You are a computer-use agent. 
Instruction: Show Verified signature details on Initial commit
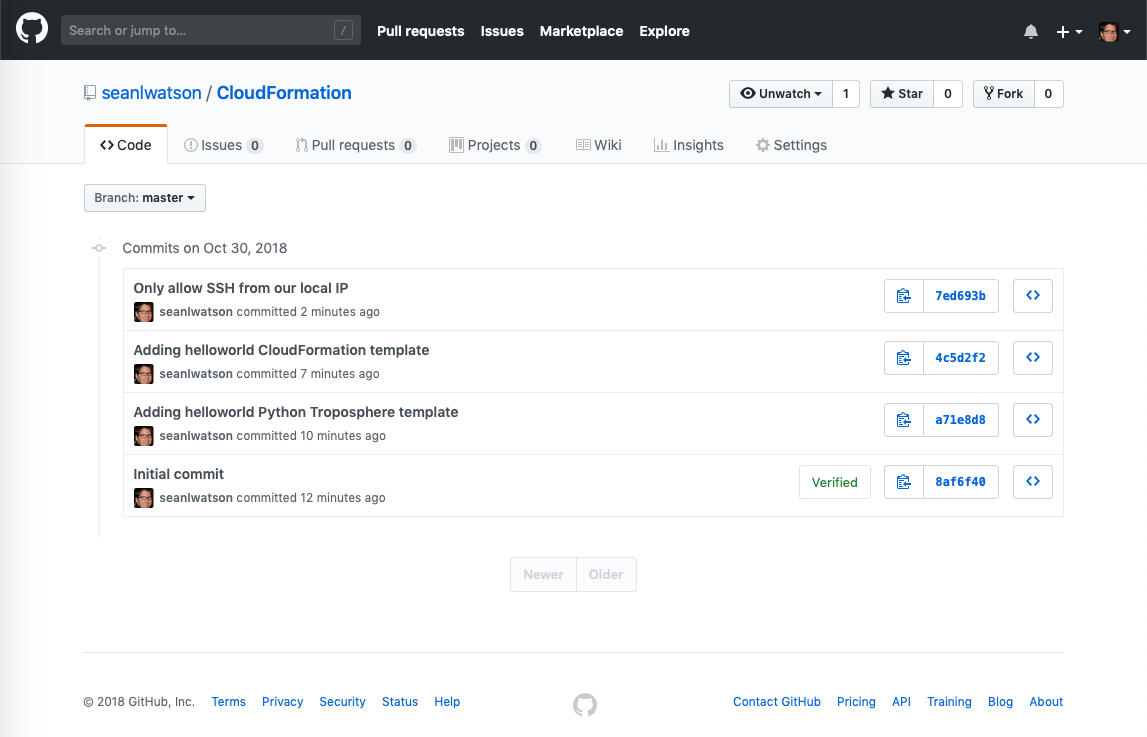[x=835, y=482]
